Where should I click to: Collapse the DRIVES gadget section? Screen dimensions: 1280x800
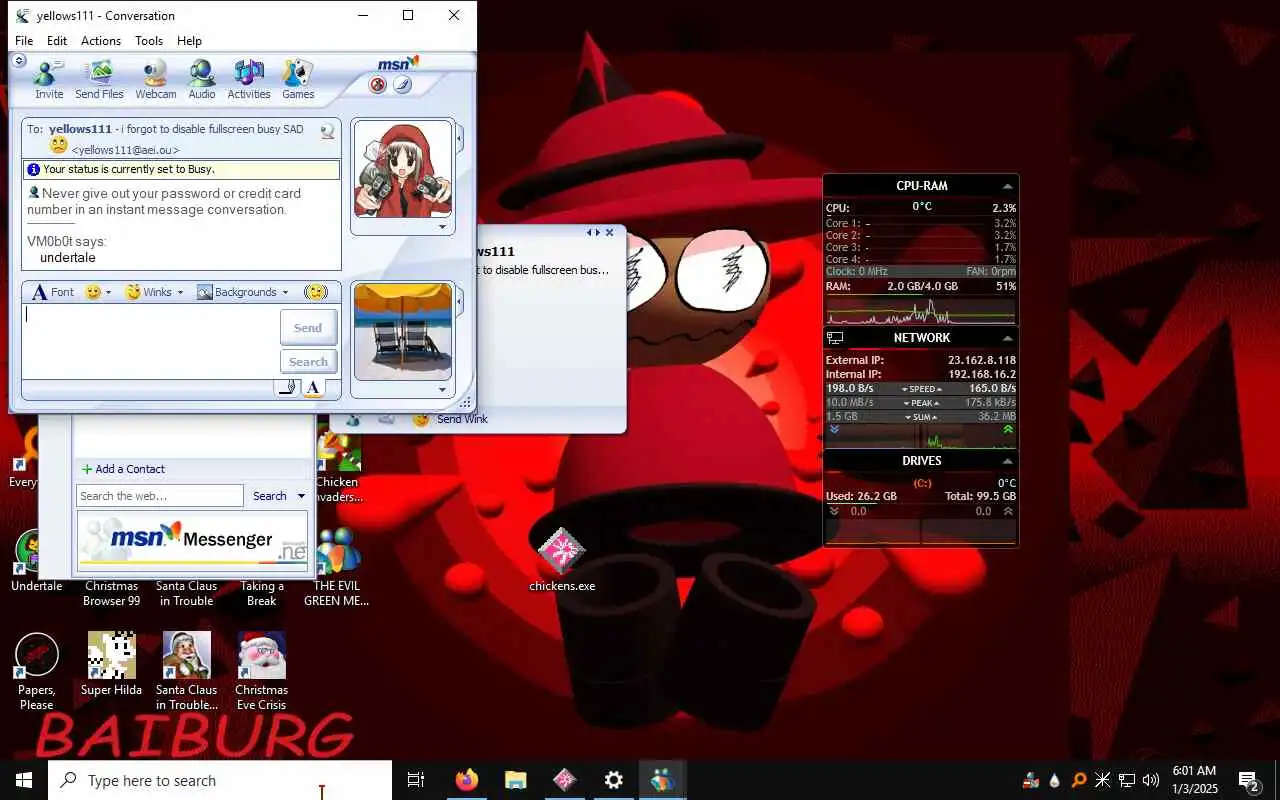(1007, 461)
